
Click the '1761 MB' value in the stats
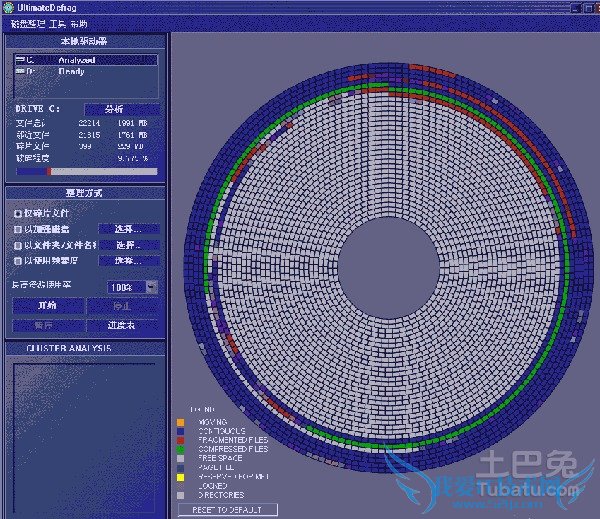coord(132,135)
